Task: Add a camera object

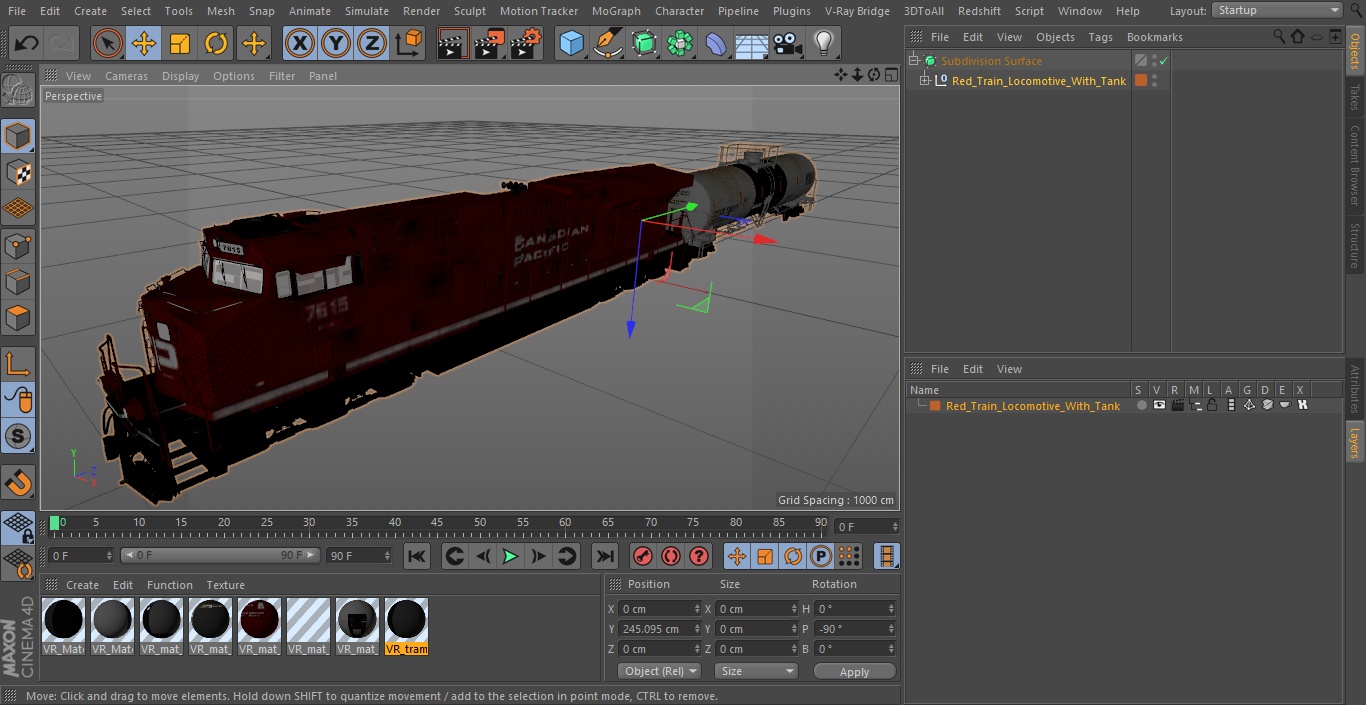Action: 788,43
